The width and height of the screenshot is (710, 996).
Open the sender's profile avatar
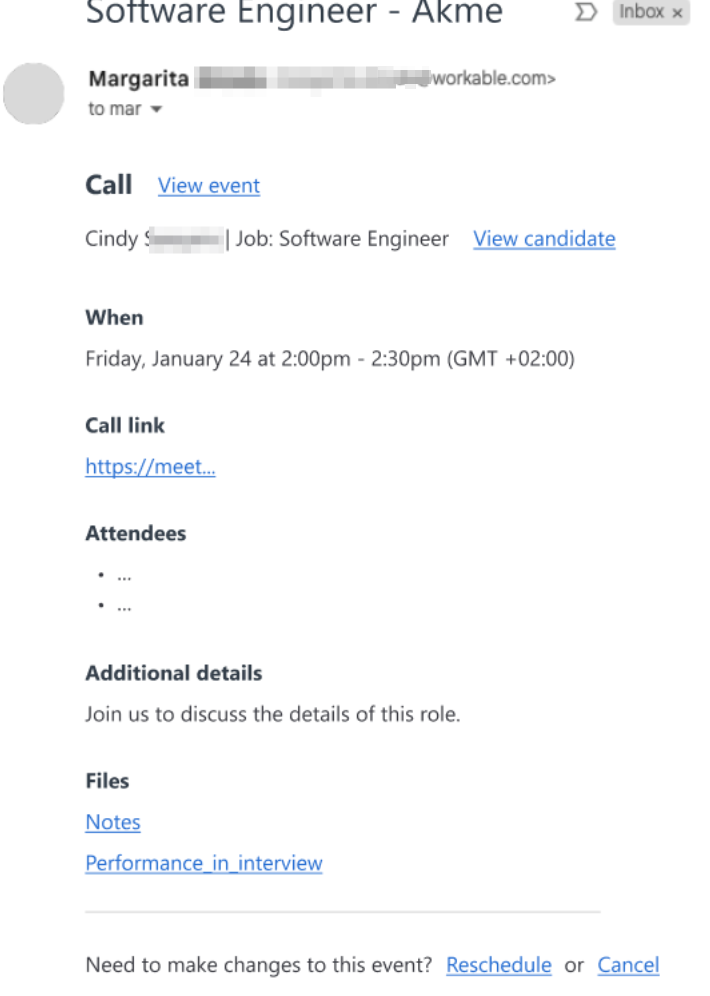tap(35, 94)
